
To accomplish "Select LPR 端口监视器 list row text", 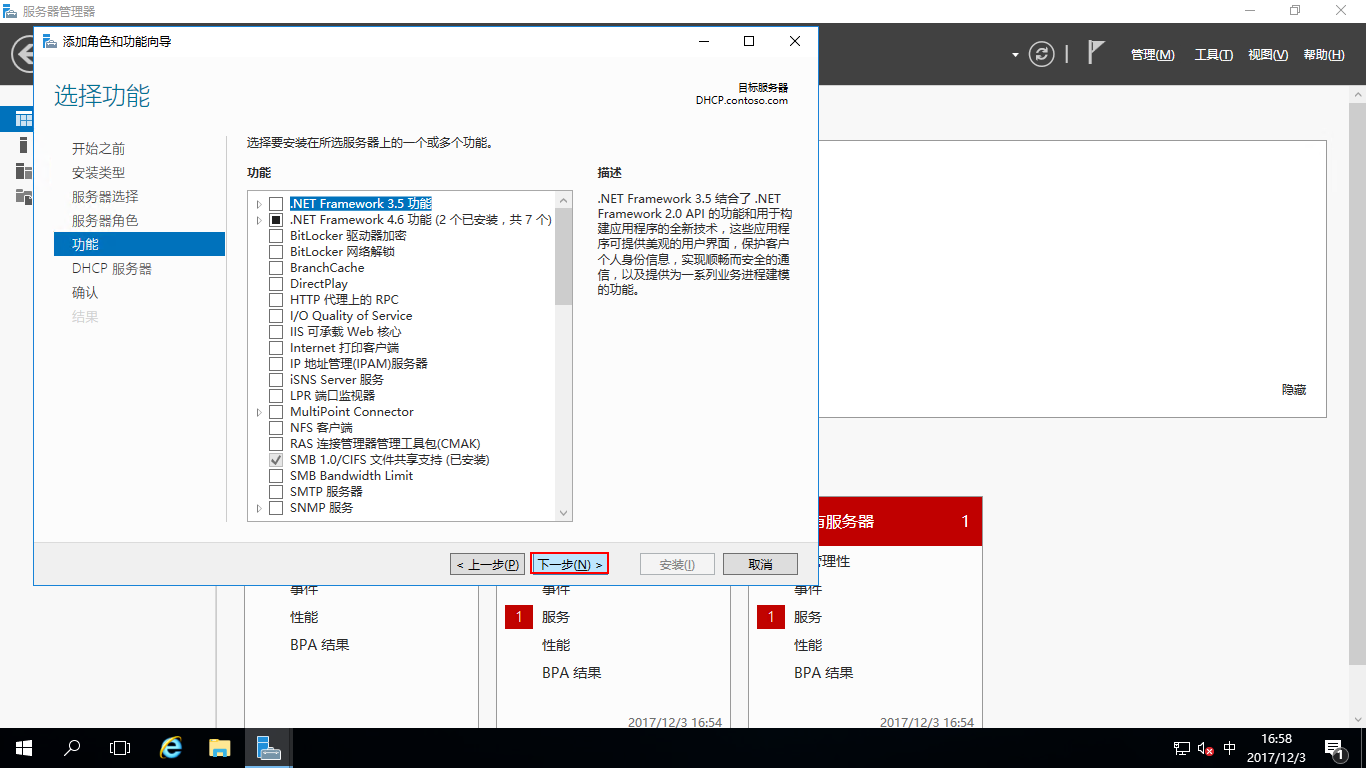I will coord(332,396).
